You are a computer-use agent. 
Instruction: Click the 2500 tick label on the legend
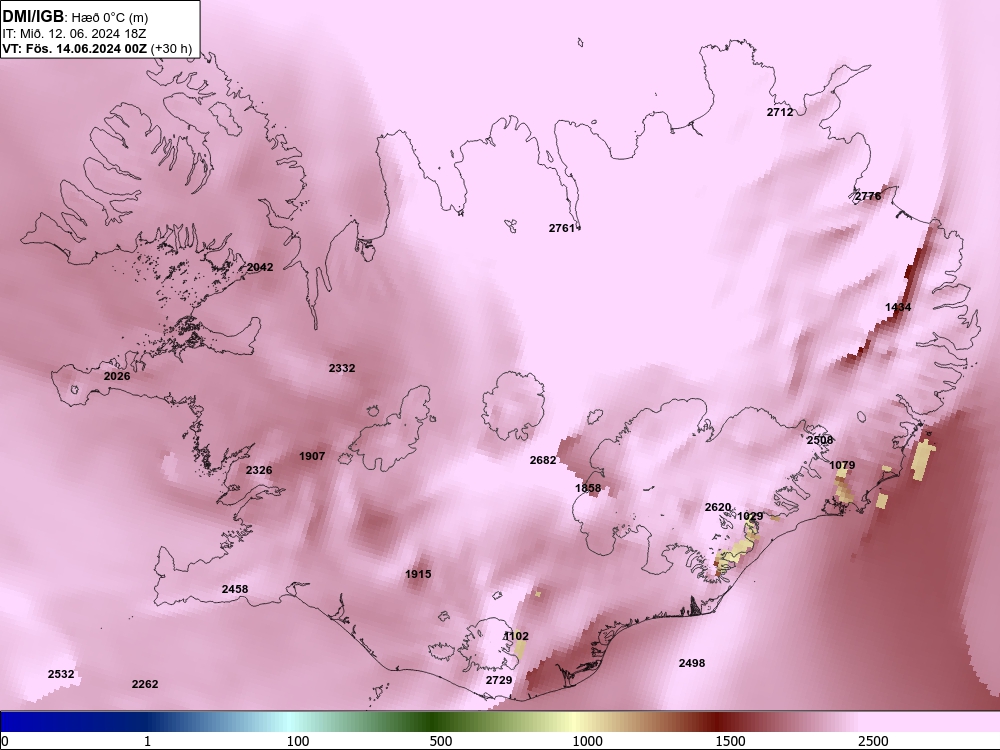point(873,741)
